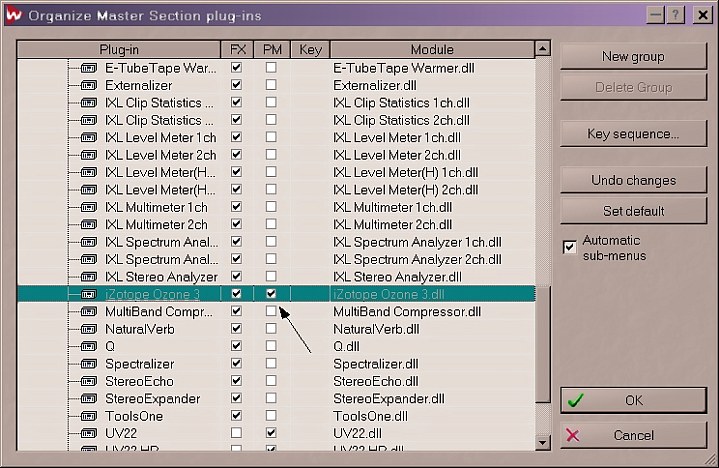Click the Module column header
This screenshot has width=719, height=468.
coord(432,50)
